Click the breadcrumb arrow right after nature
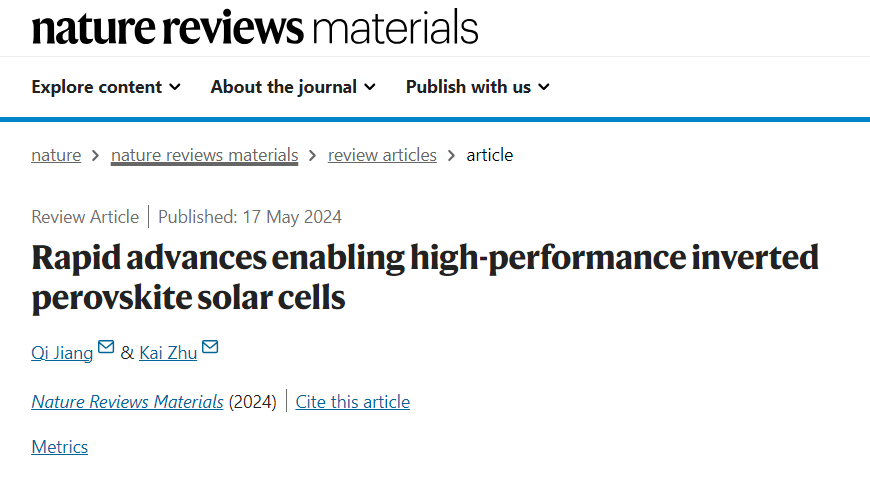Image resolution: width=870 pixels, height=480 pixels. tap(96, 155)
